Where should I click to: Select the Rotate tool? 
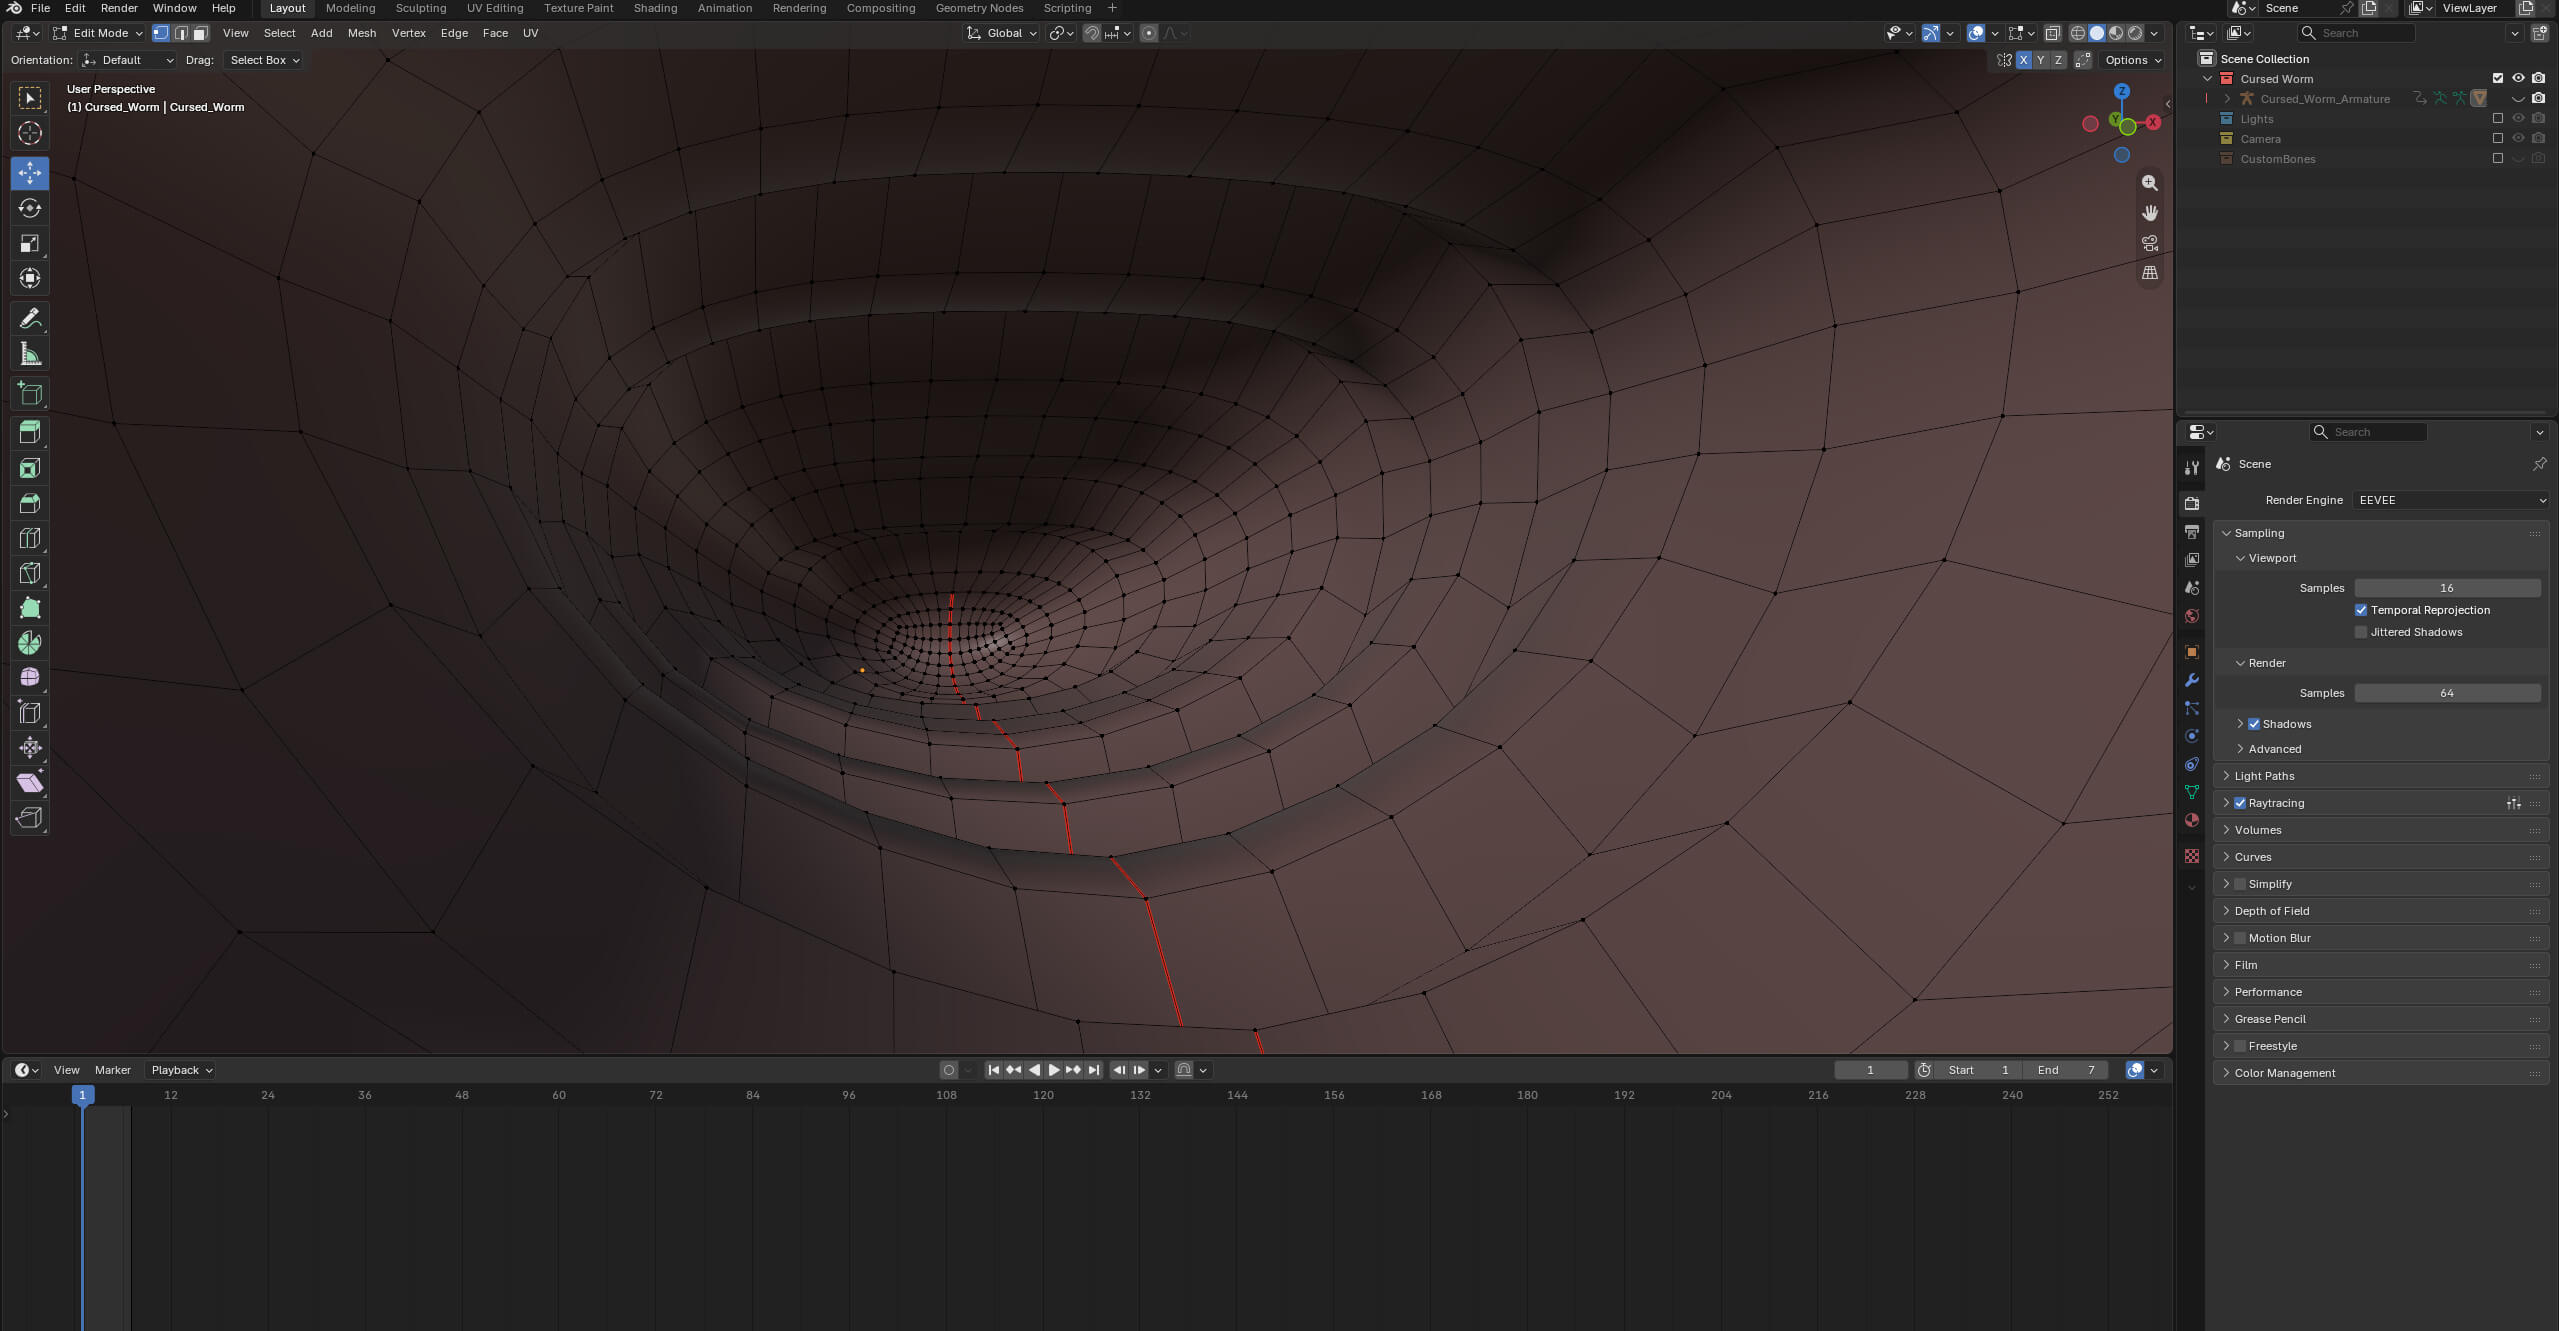30,208
